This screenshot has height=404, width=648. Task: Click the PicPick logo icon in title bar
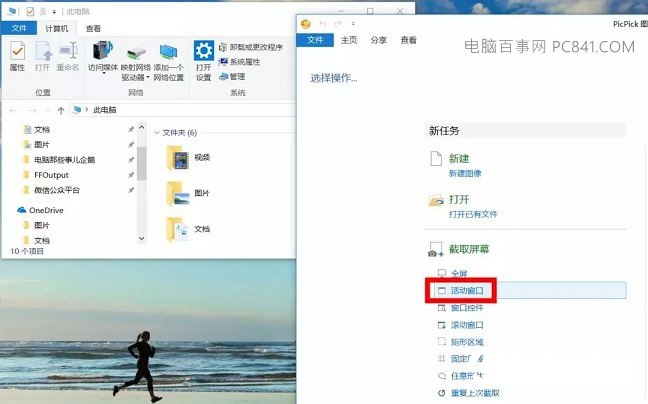(x=306, y=24)
